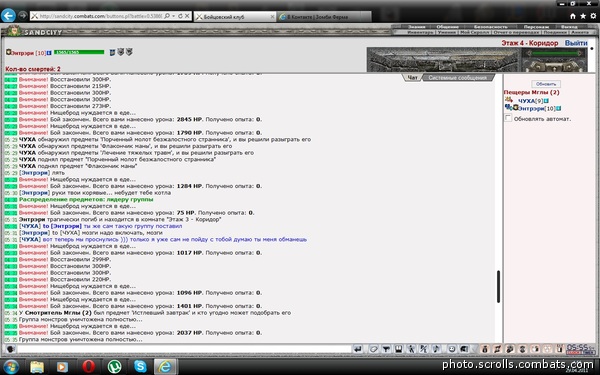Viewport: 600px width, 375px height.
Task: Click the crossed tools icon in chat toolbar
Action: point(423,349)
